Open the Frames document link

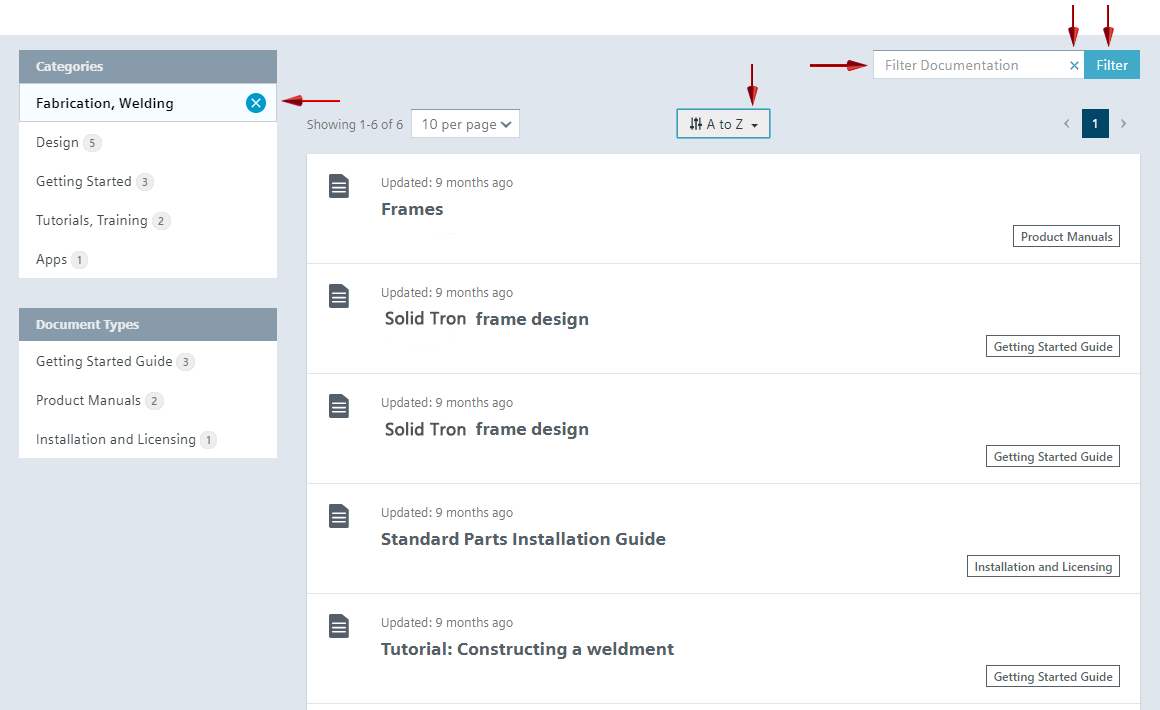tap(412, 209)
